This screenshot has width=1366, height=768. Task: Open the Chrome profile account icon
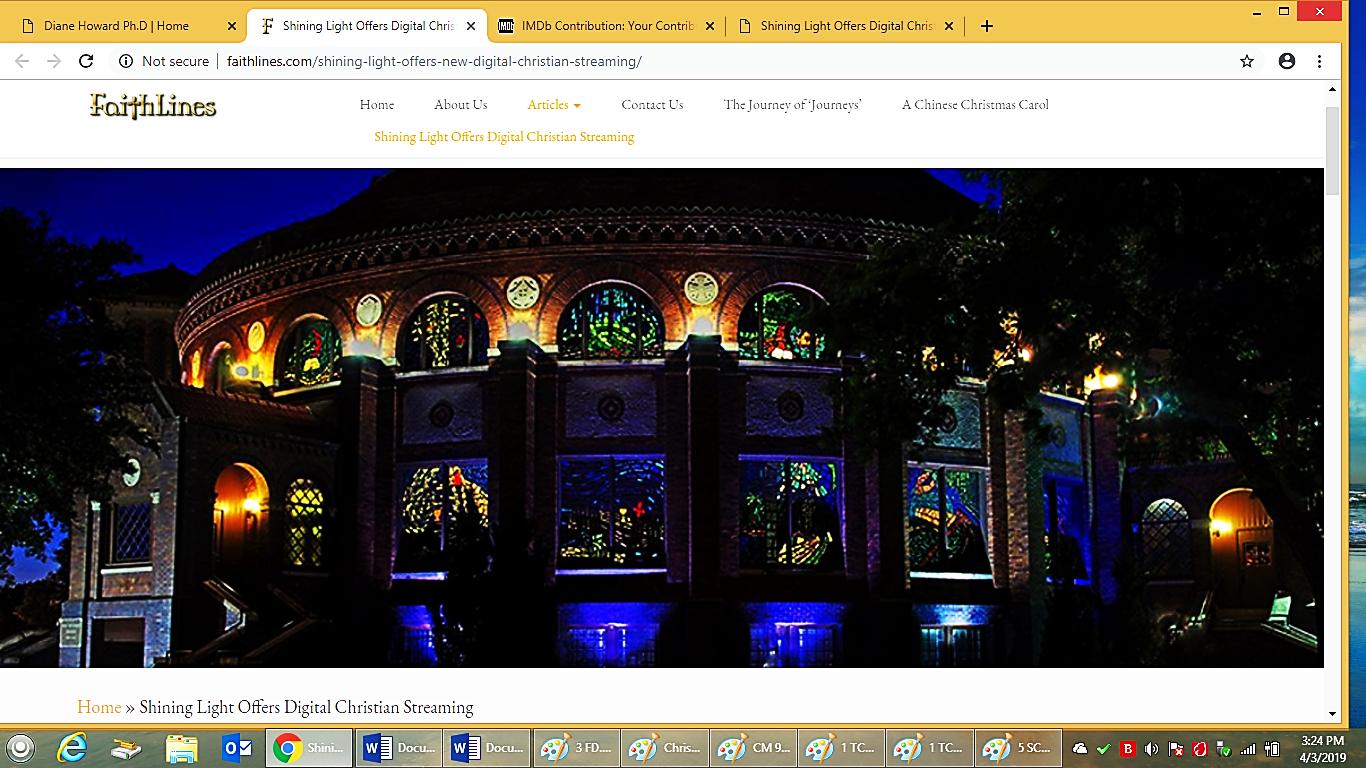point(1287,61)
